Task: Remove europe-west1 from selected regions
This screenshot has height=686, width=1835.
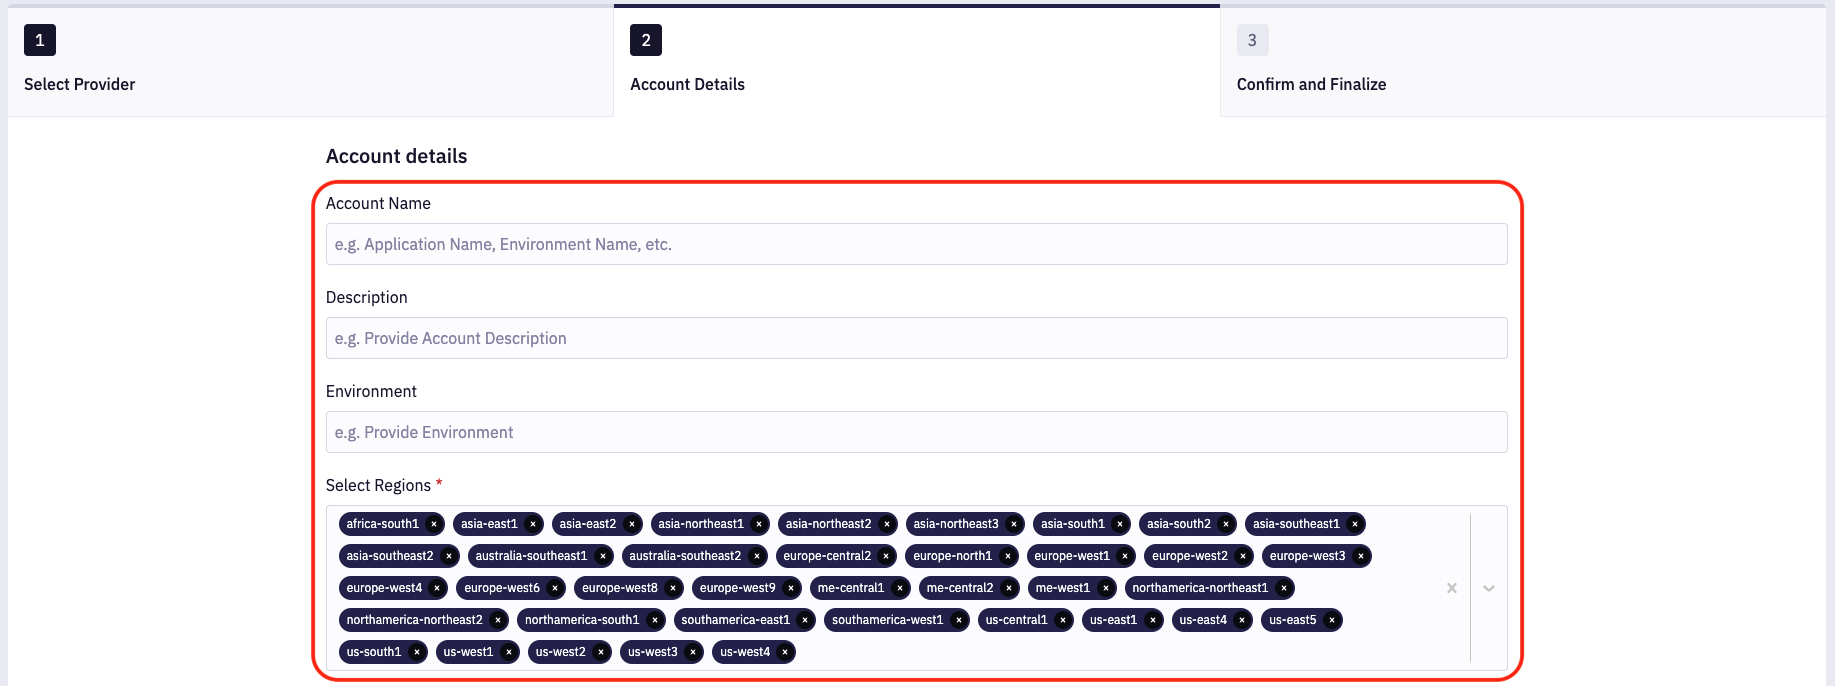Action: pyautogui.click(x=1125, y=556)
